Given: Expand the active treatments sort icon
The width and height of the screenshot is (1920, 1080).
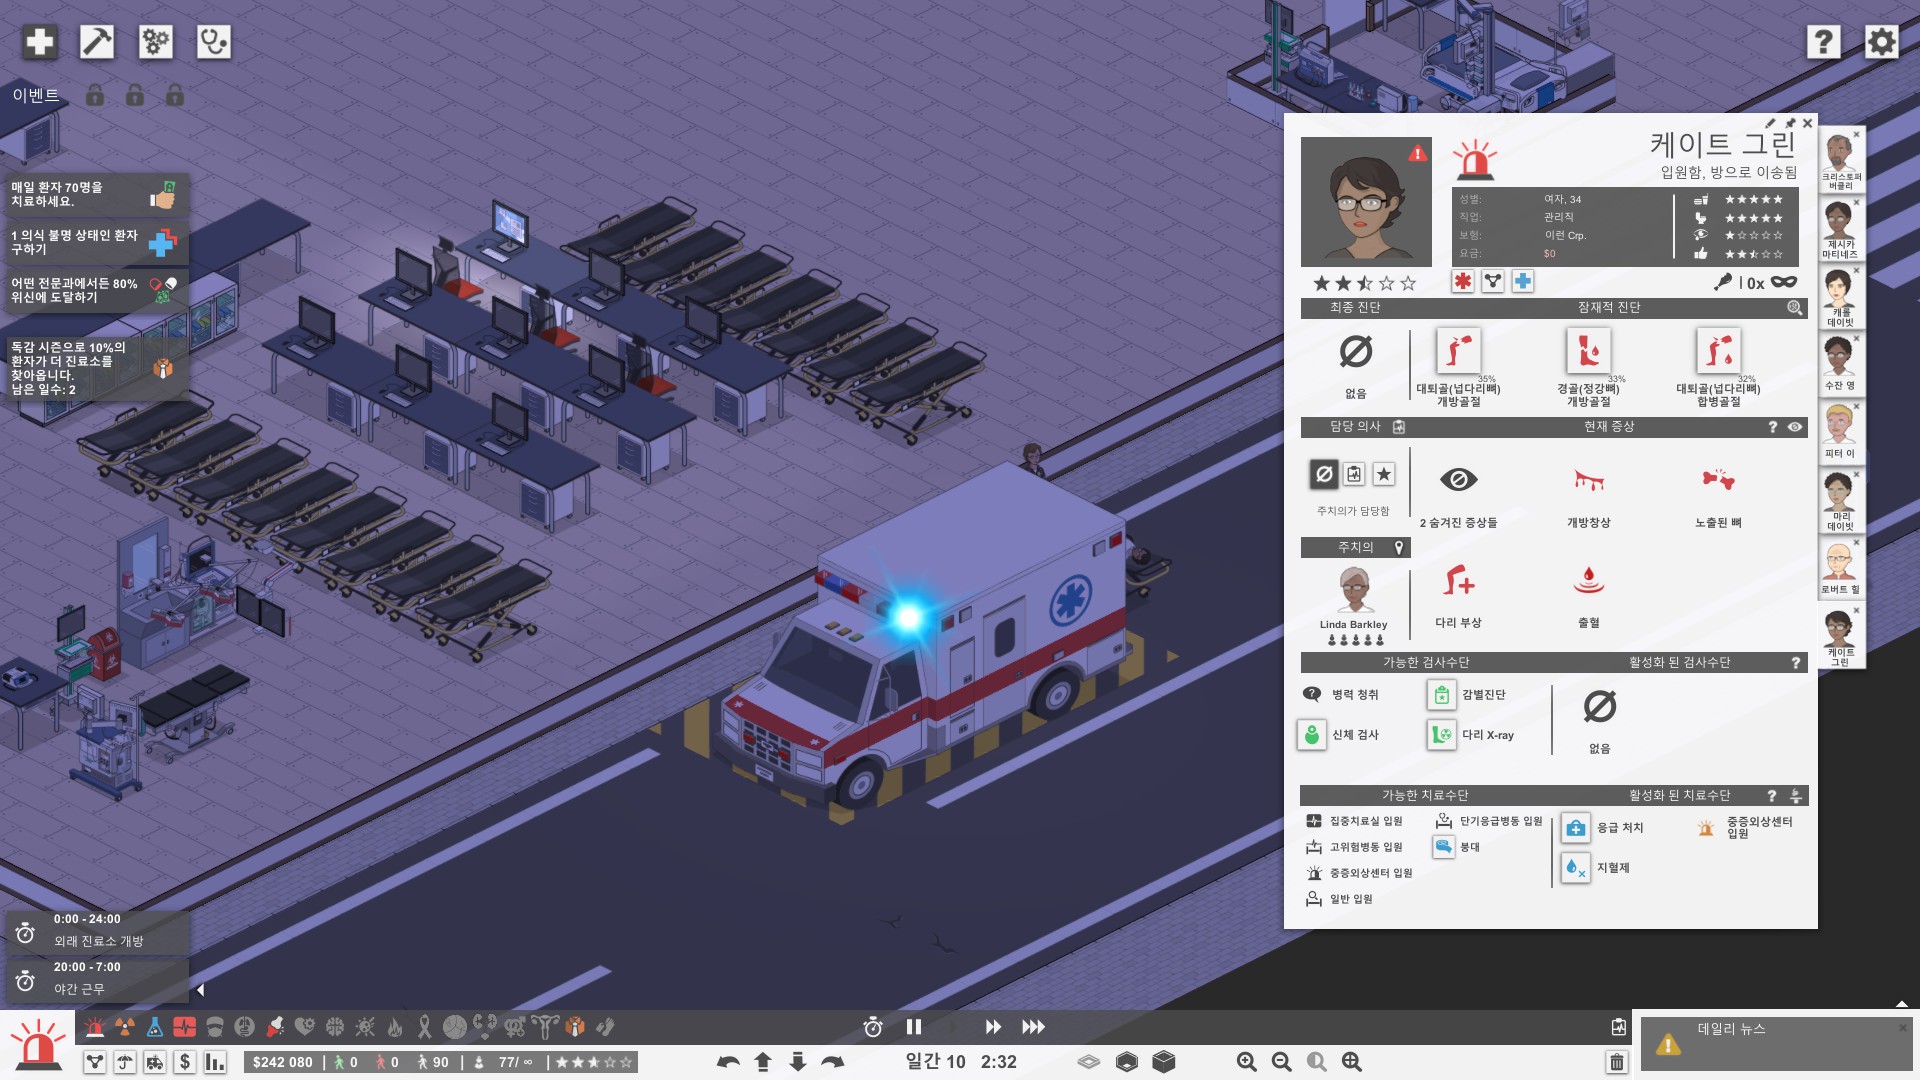Looking at the screenshot, I should coord(1796,796).
